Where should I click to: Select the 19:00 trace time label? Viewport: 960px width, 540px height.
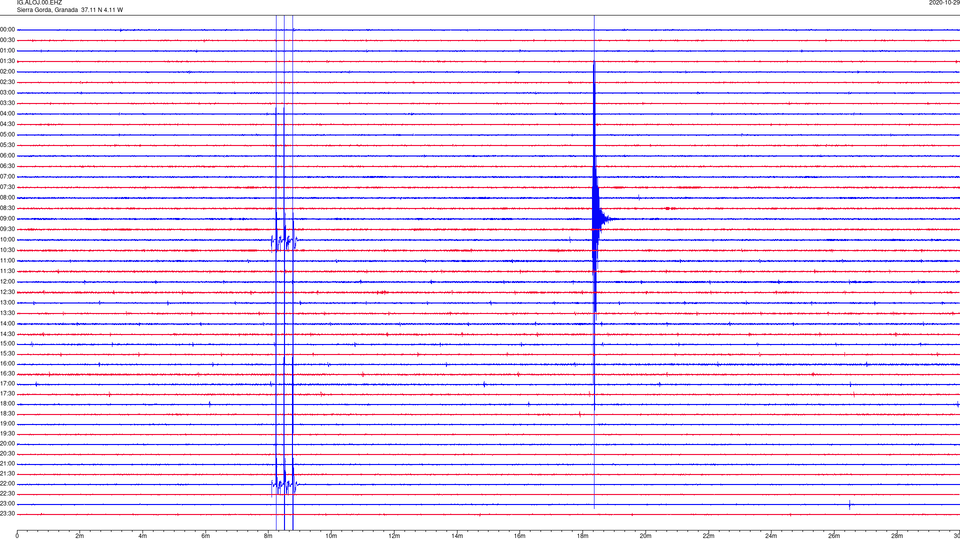click(x=8, y=424)
